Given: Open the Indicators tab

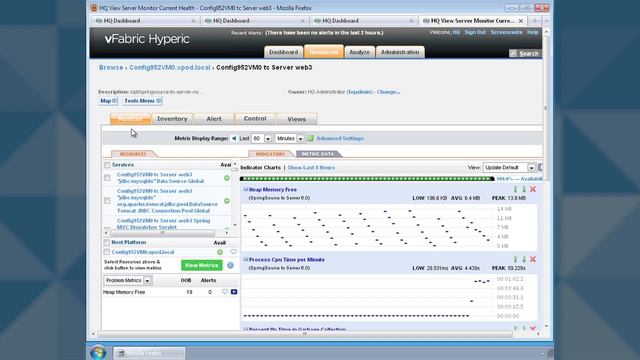Looking at the screenshot, I should point(270,154).
